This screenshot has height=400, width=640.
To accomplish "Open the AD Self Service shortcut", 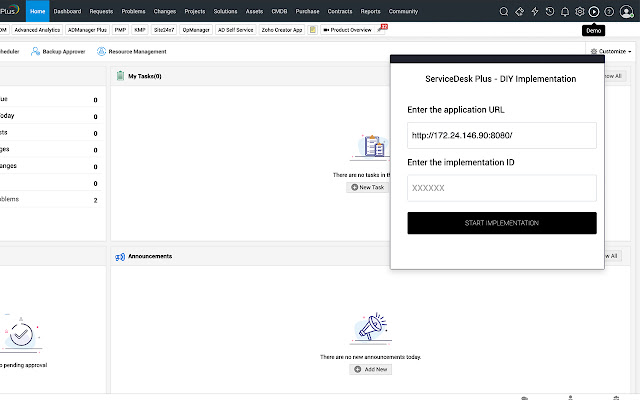I will point(236,30).
